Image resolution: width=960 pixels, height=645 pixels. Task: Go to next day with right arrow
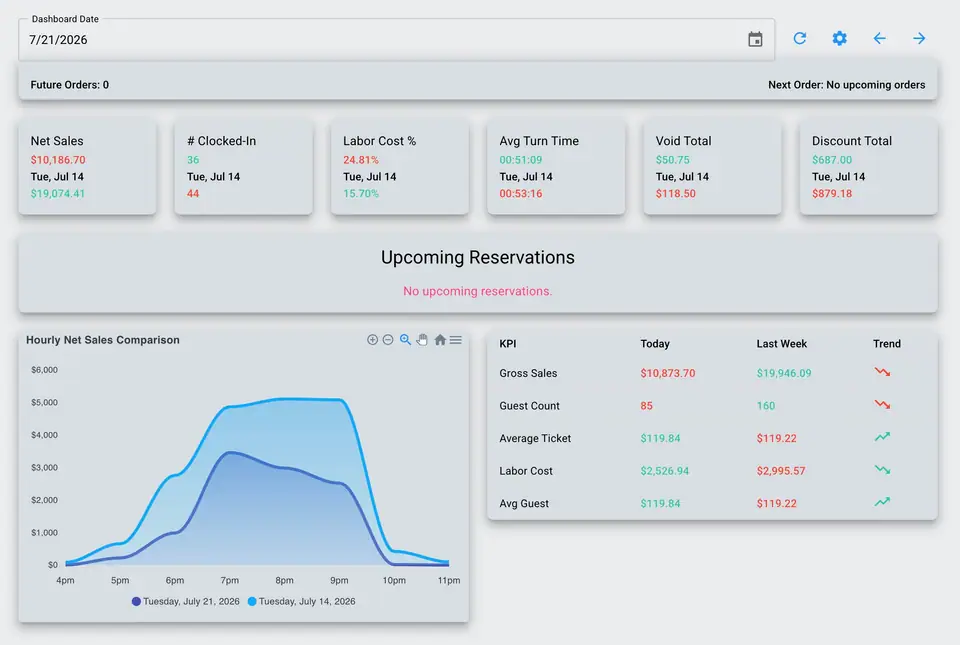tap(919, 39)
